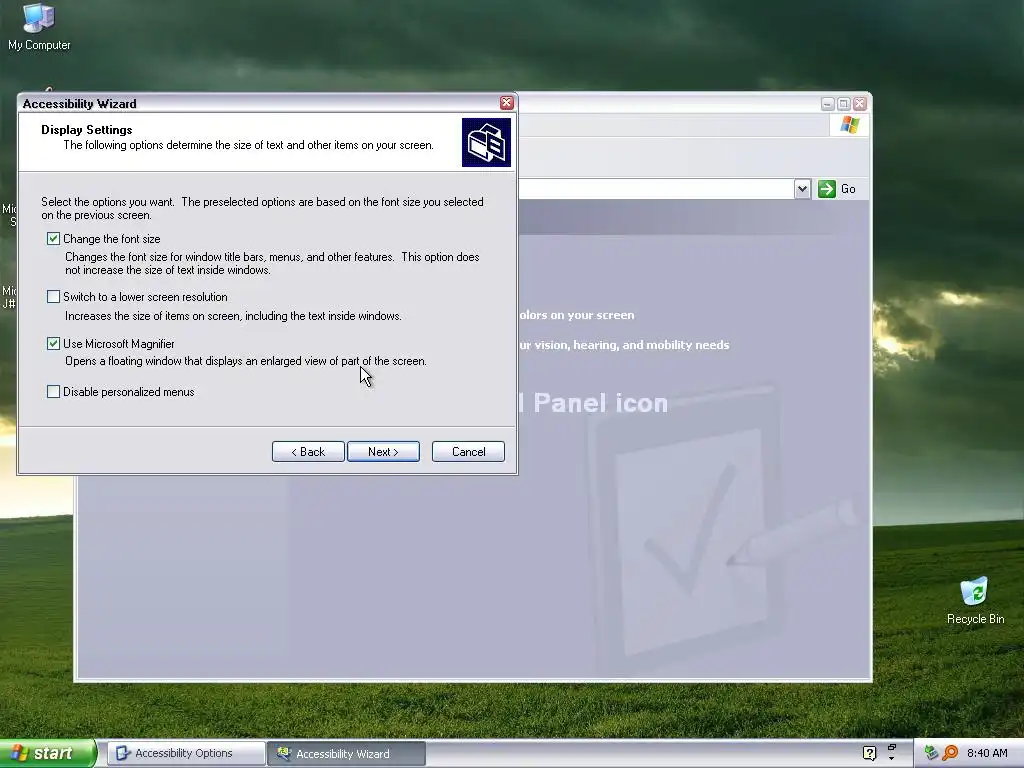This screenshot has width=1024, height=768.
Task: Click the 8:40 AM clock
Action: coord(987,754)
